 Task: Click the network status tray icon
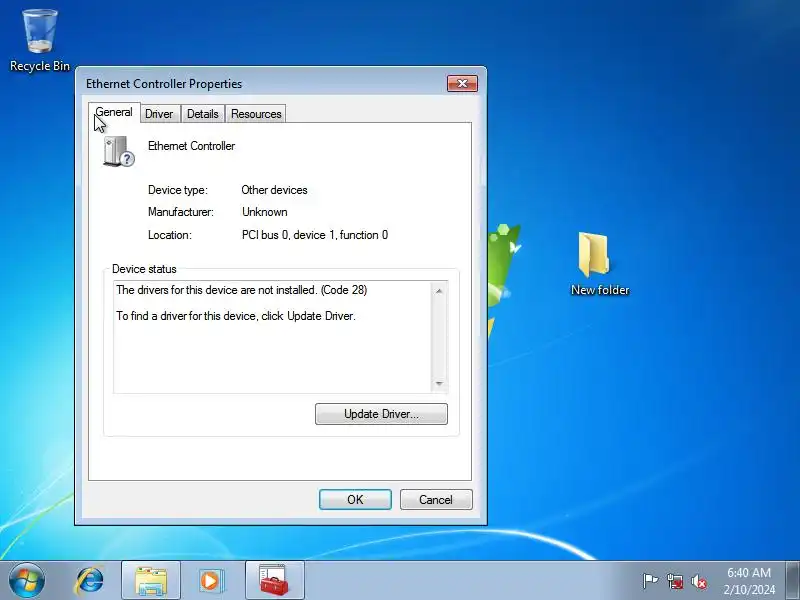674,581
